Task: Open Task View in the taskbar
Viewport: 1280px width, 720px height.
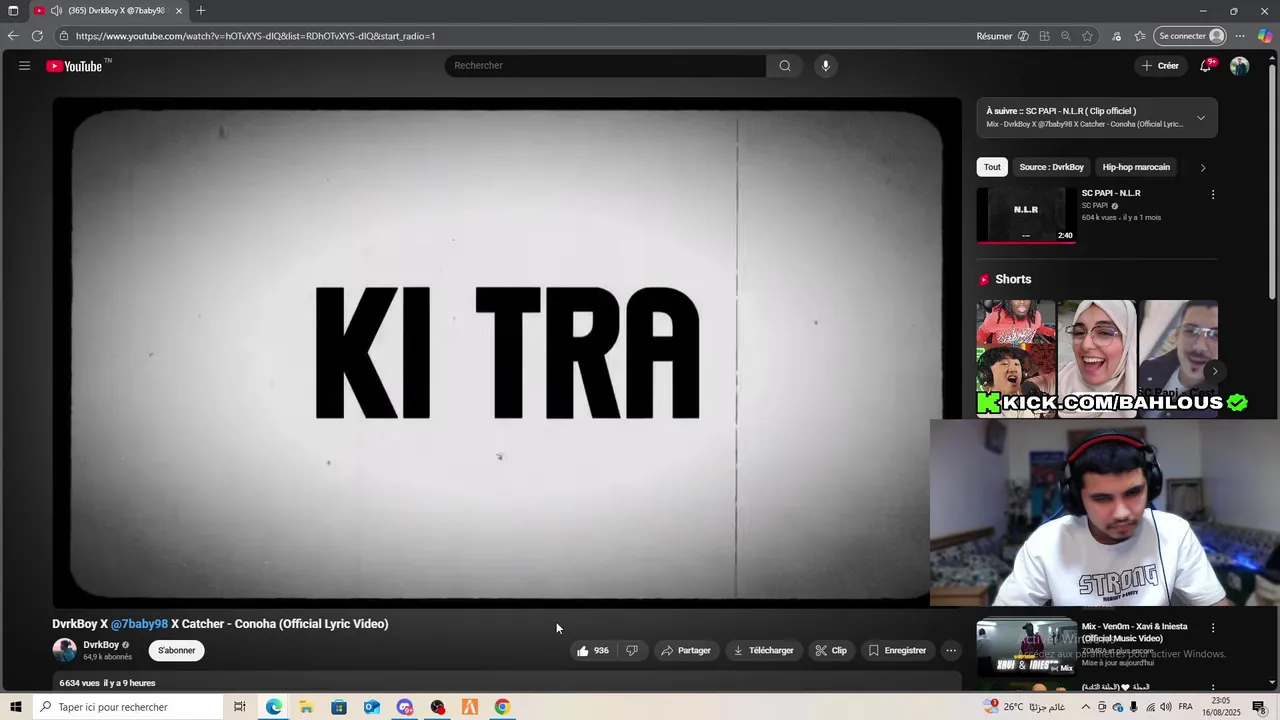Action: tap(240, 707)
